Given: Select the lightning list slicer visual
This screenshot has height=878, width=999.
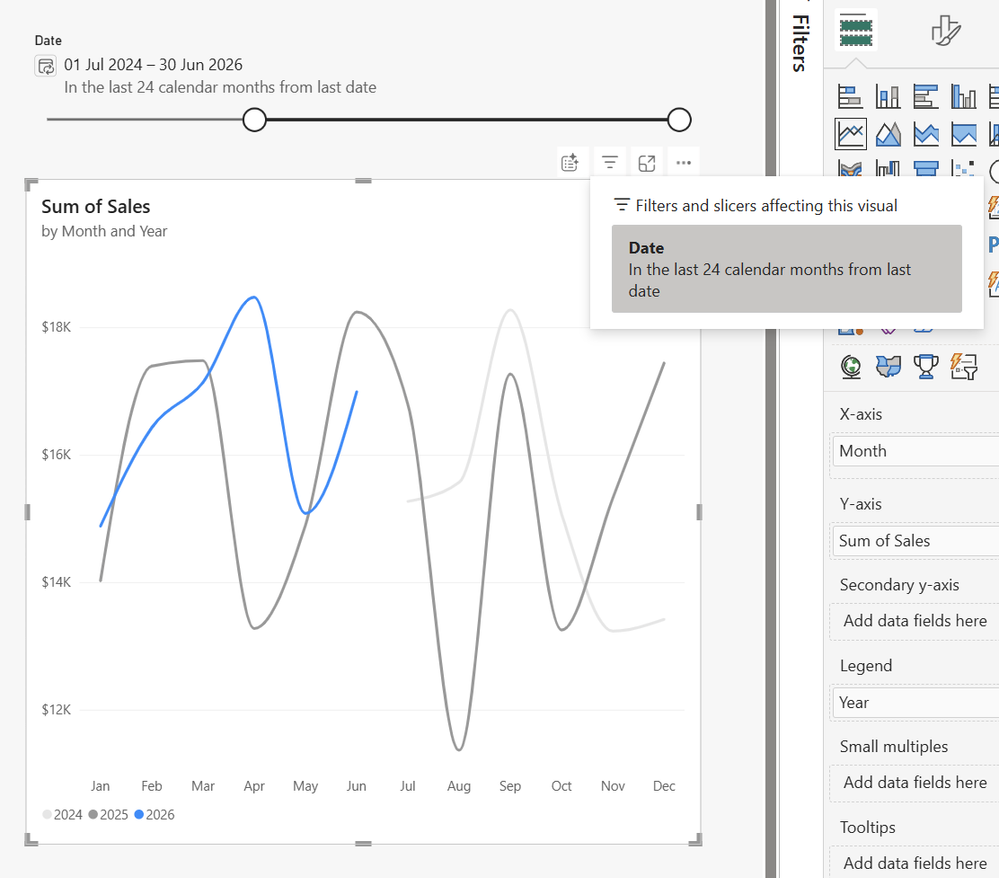Looking at the screenshot, I should [x=963, y=367].
